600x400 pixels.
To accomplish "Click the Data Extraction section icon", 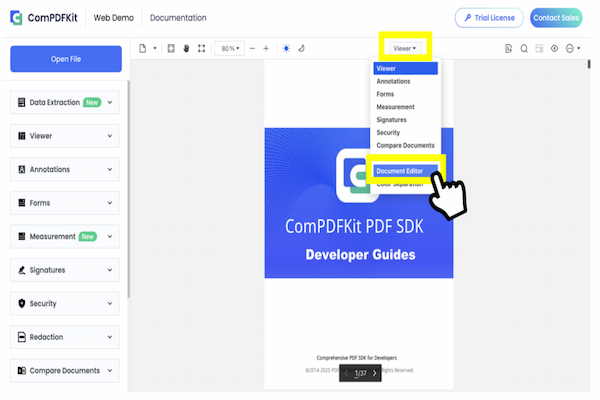I will click(x=22, y=103).
